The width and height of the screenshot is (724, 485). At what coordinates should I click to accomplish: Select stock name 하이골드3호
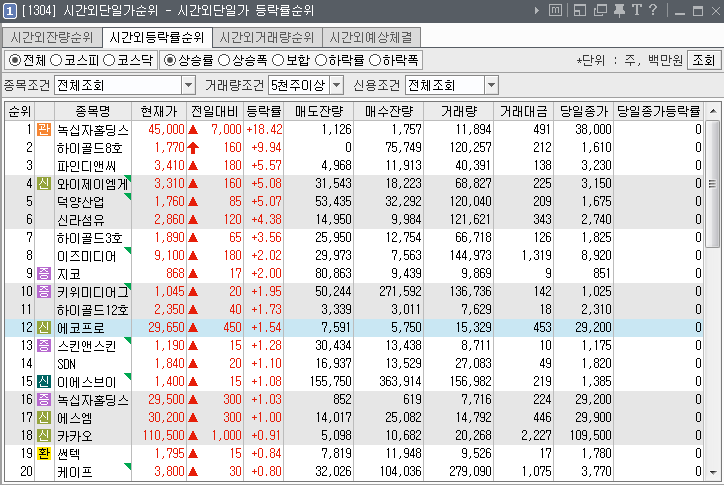pos(90,238)
